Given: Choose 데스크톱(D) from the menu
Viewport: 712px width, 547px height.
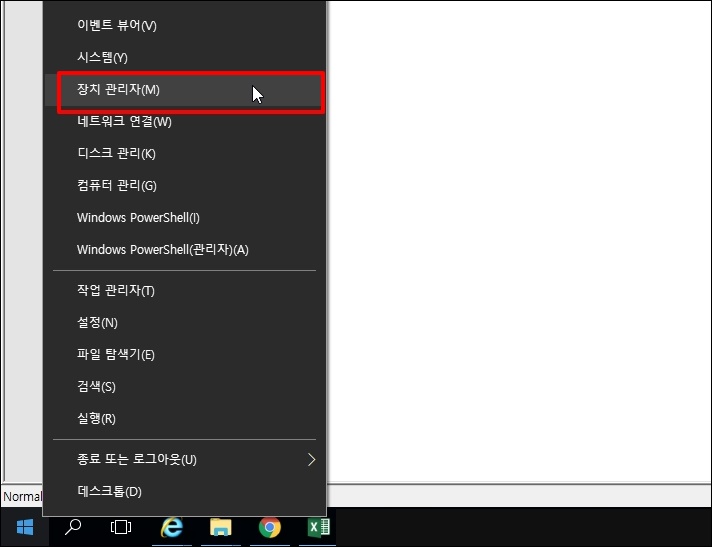Looking at the screenshot, I should (185, 492).
